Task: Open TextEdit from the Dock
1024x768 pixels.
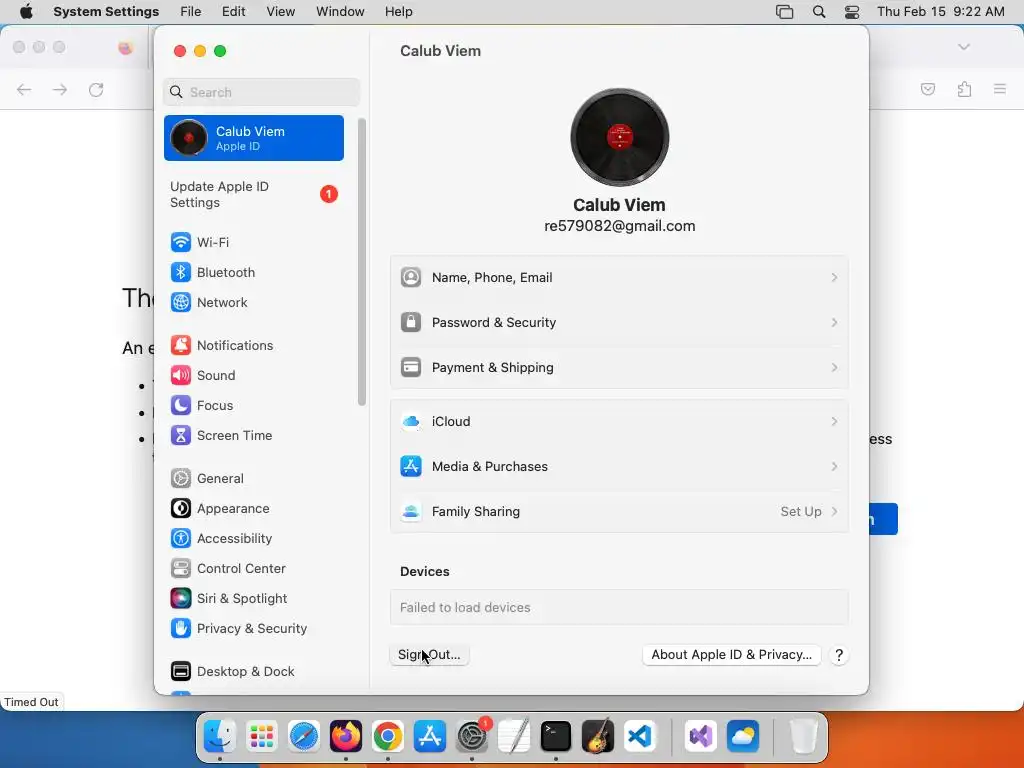Action: coord(514,737)
